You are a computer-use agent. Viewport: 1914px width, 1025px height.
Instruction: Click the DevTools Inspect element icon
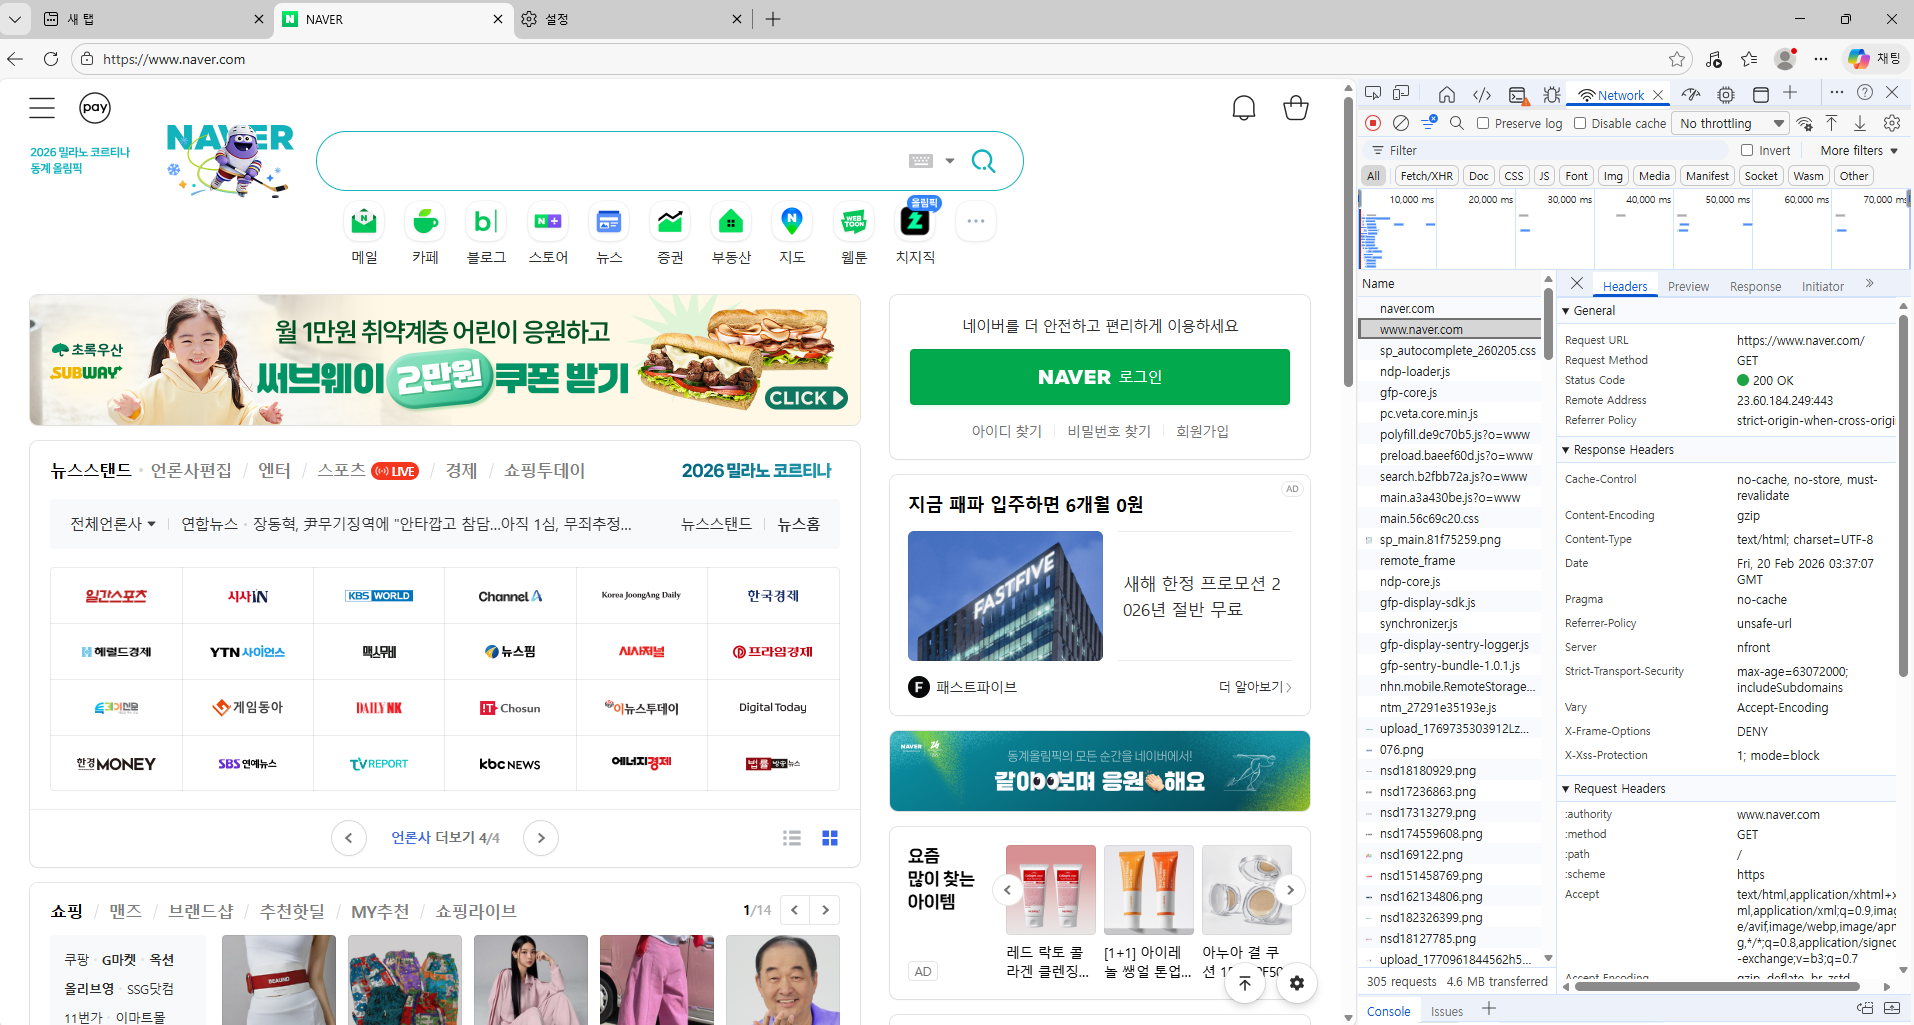click(1373, 93)
